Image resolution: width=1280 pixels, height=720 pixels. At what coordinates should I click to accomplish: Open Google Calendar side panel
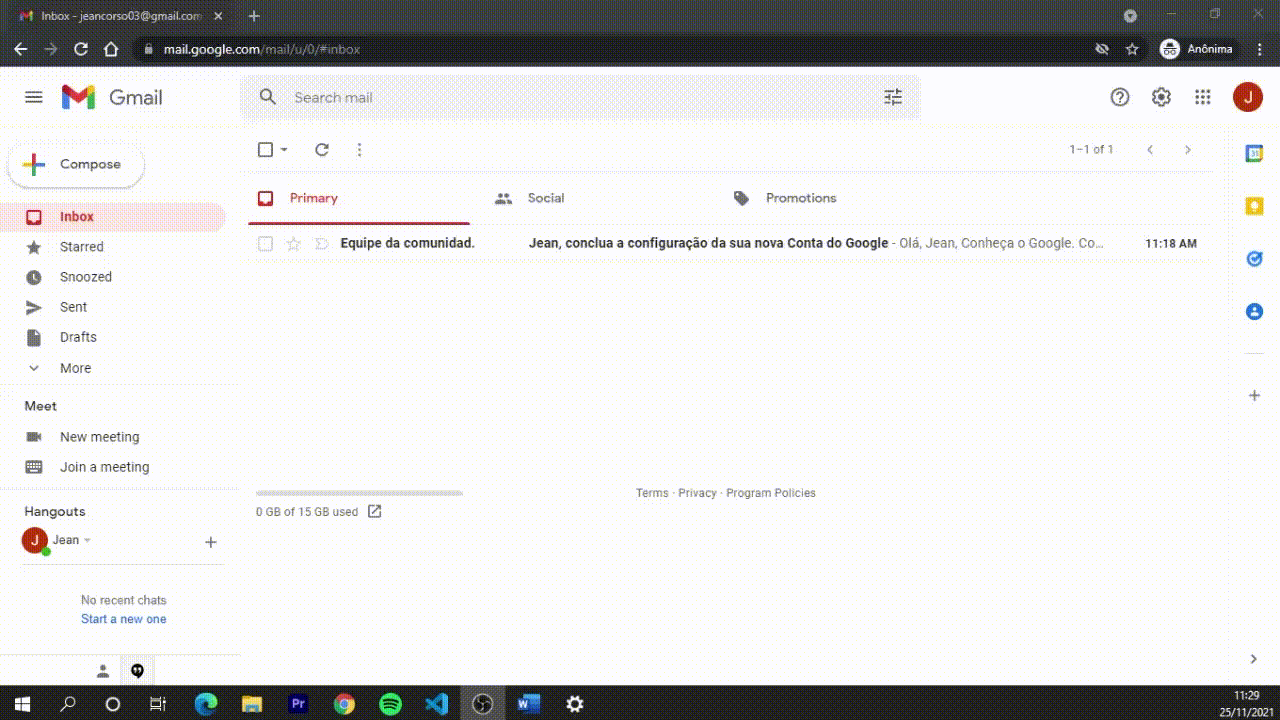[1254, 153]
